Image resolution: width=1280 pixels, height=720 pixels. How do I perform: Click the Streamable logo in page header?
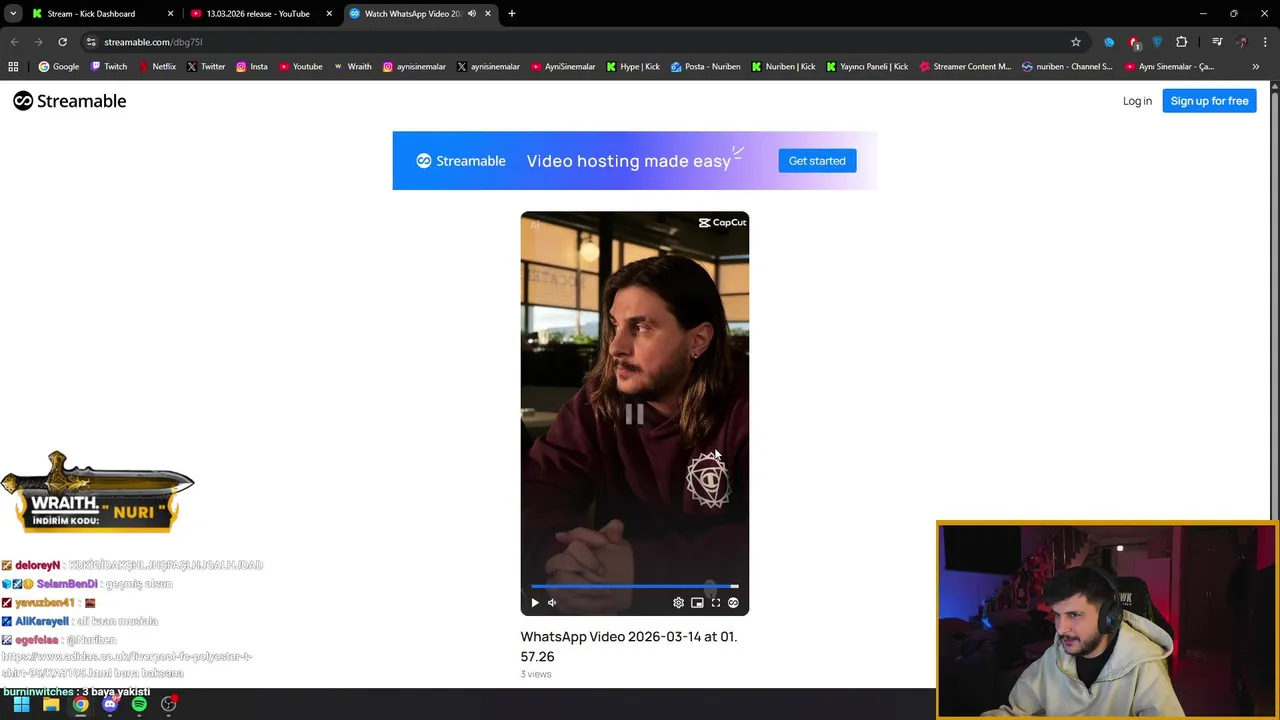click(70, 101)
